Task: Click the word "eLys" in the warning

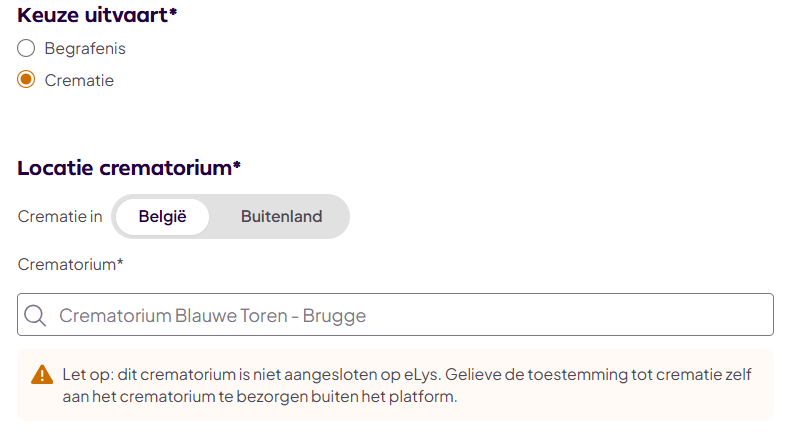Action: pos(423,375)
